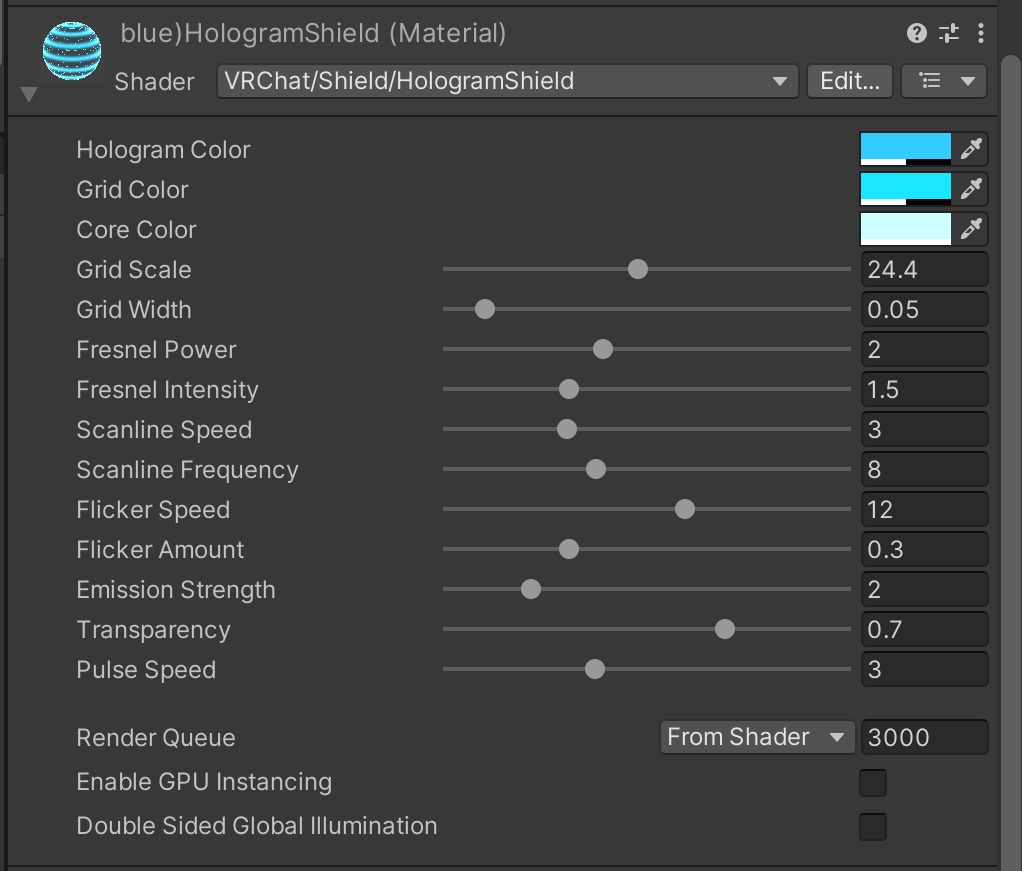The image size is (1022, 871).
Task: Click the Scanline Frequency value field 8
Action: point(924,469)
